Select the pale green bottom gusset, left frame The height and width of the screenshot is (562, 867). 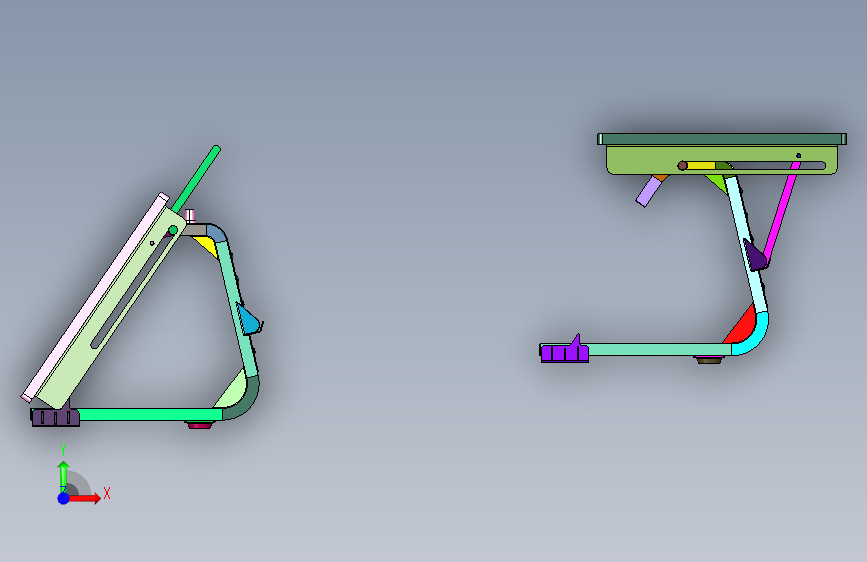click(x=234, y=391)
